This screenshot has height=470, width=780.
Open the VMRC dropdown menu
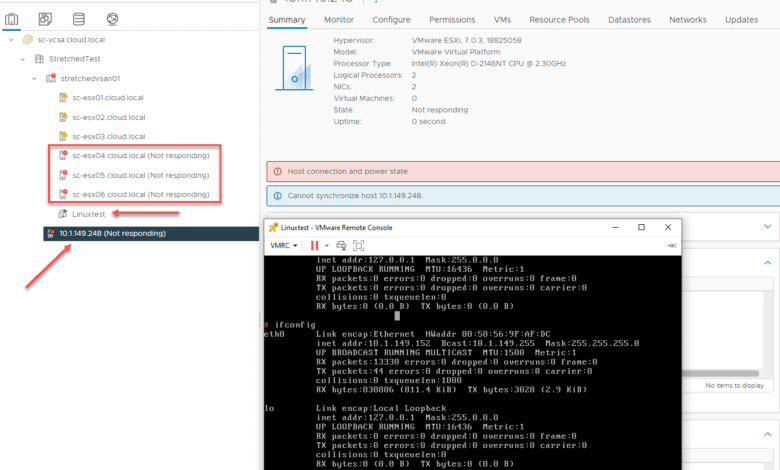tap(284, 246)
